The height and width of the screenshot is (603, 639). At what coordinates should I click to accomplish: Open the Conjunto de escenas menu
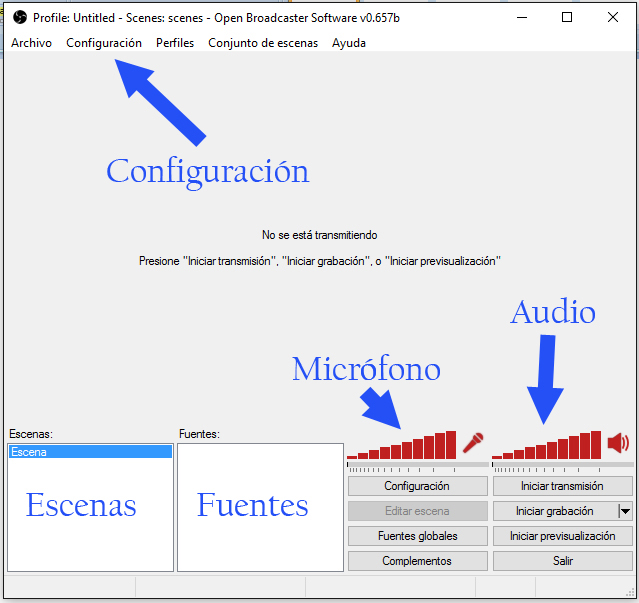coord(263,43)
